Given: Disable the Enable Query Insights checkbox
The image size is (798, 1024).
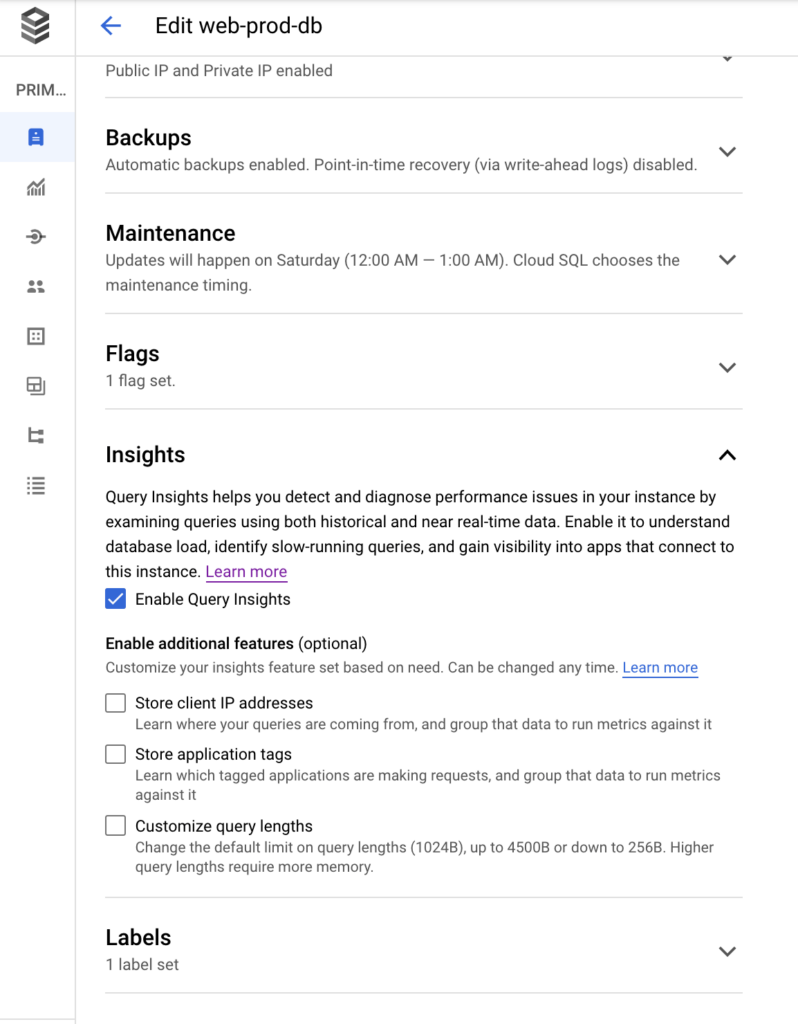Looking at the screenshot, I should coord(115,598).
